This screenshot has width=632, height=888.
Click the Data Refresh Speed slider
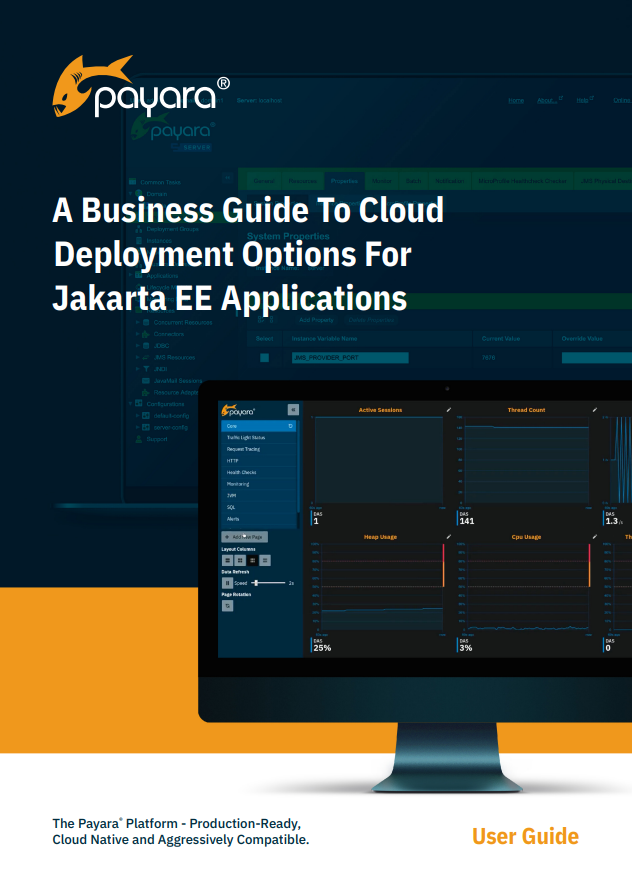(268, 582)
